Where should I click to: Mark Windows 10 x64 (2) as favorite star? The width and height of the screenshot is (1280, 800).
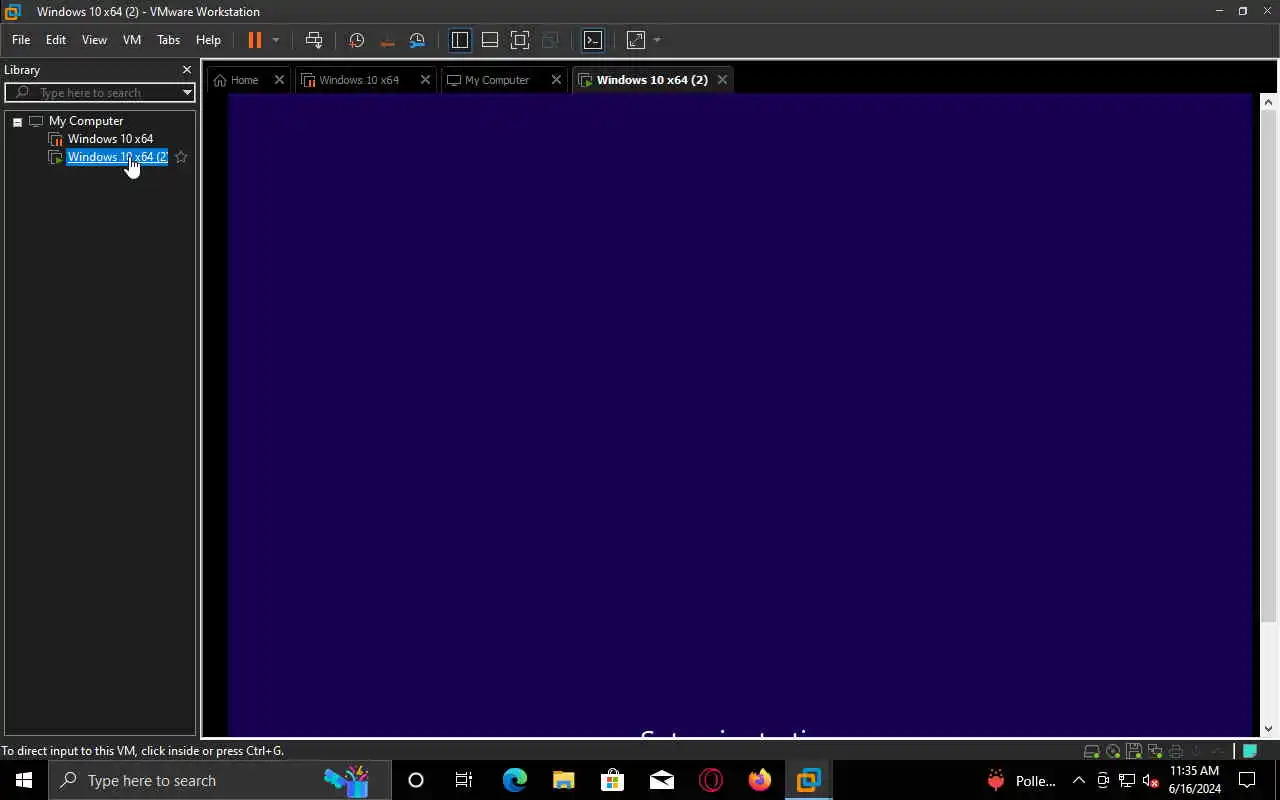[181, 157]
